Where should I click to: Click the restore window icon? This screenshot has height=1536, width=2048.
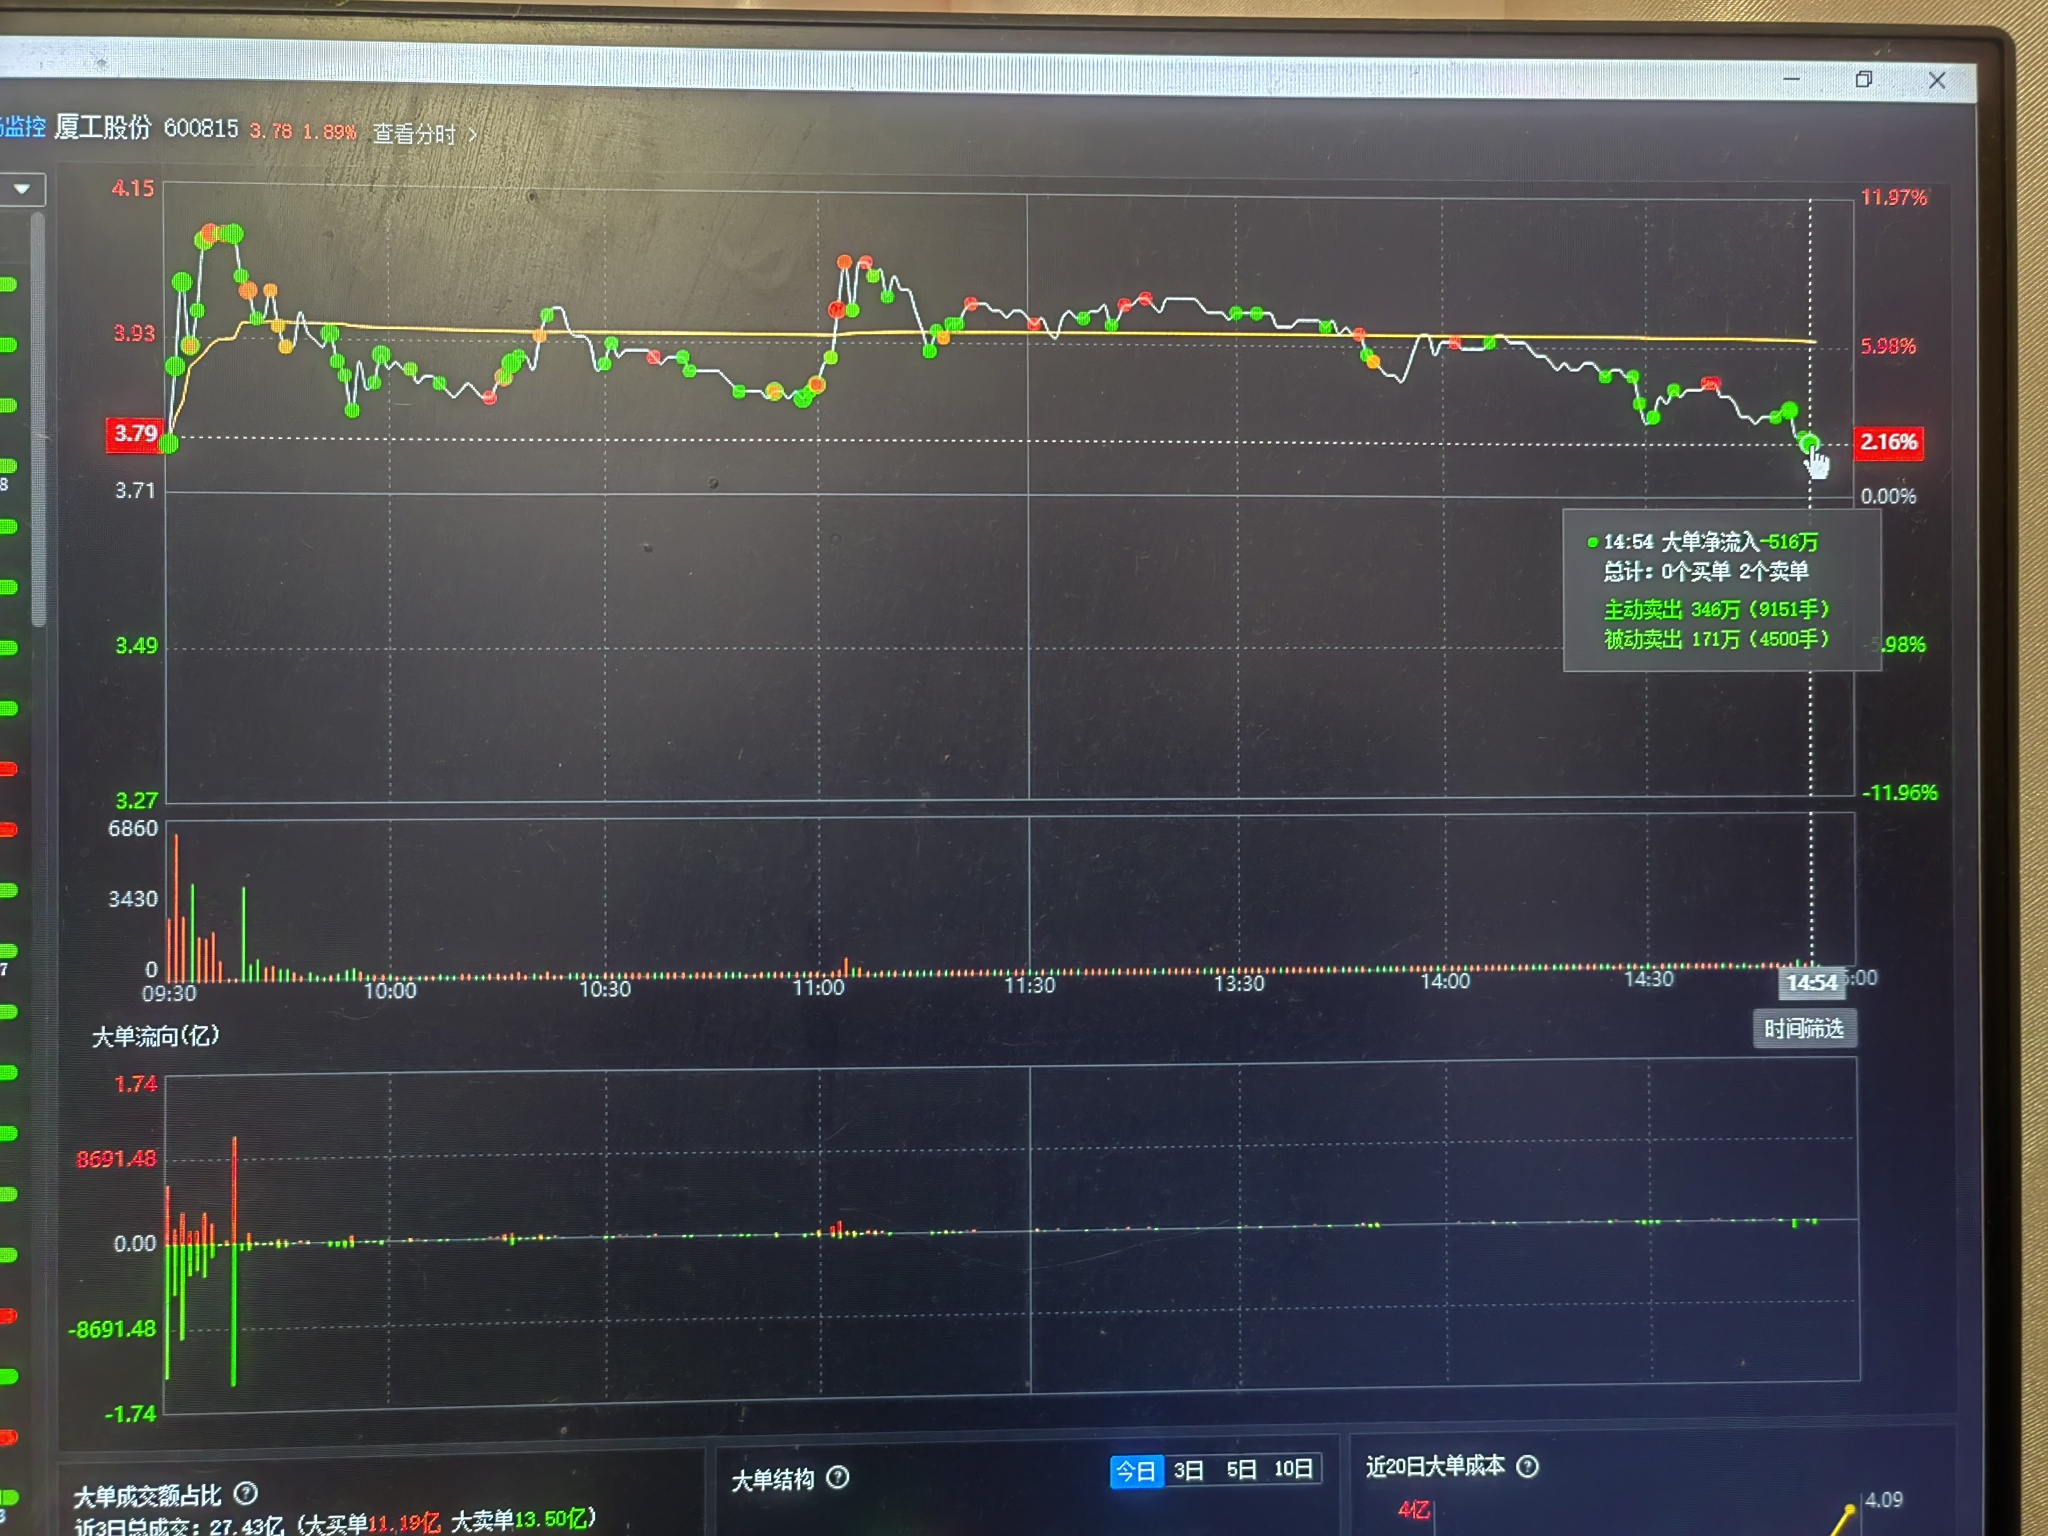click(1863, 79)
